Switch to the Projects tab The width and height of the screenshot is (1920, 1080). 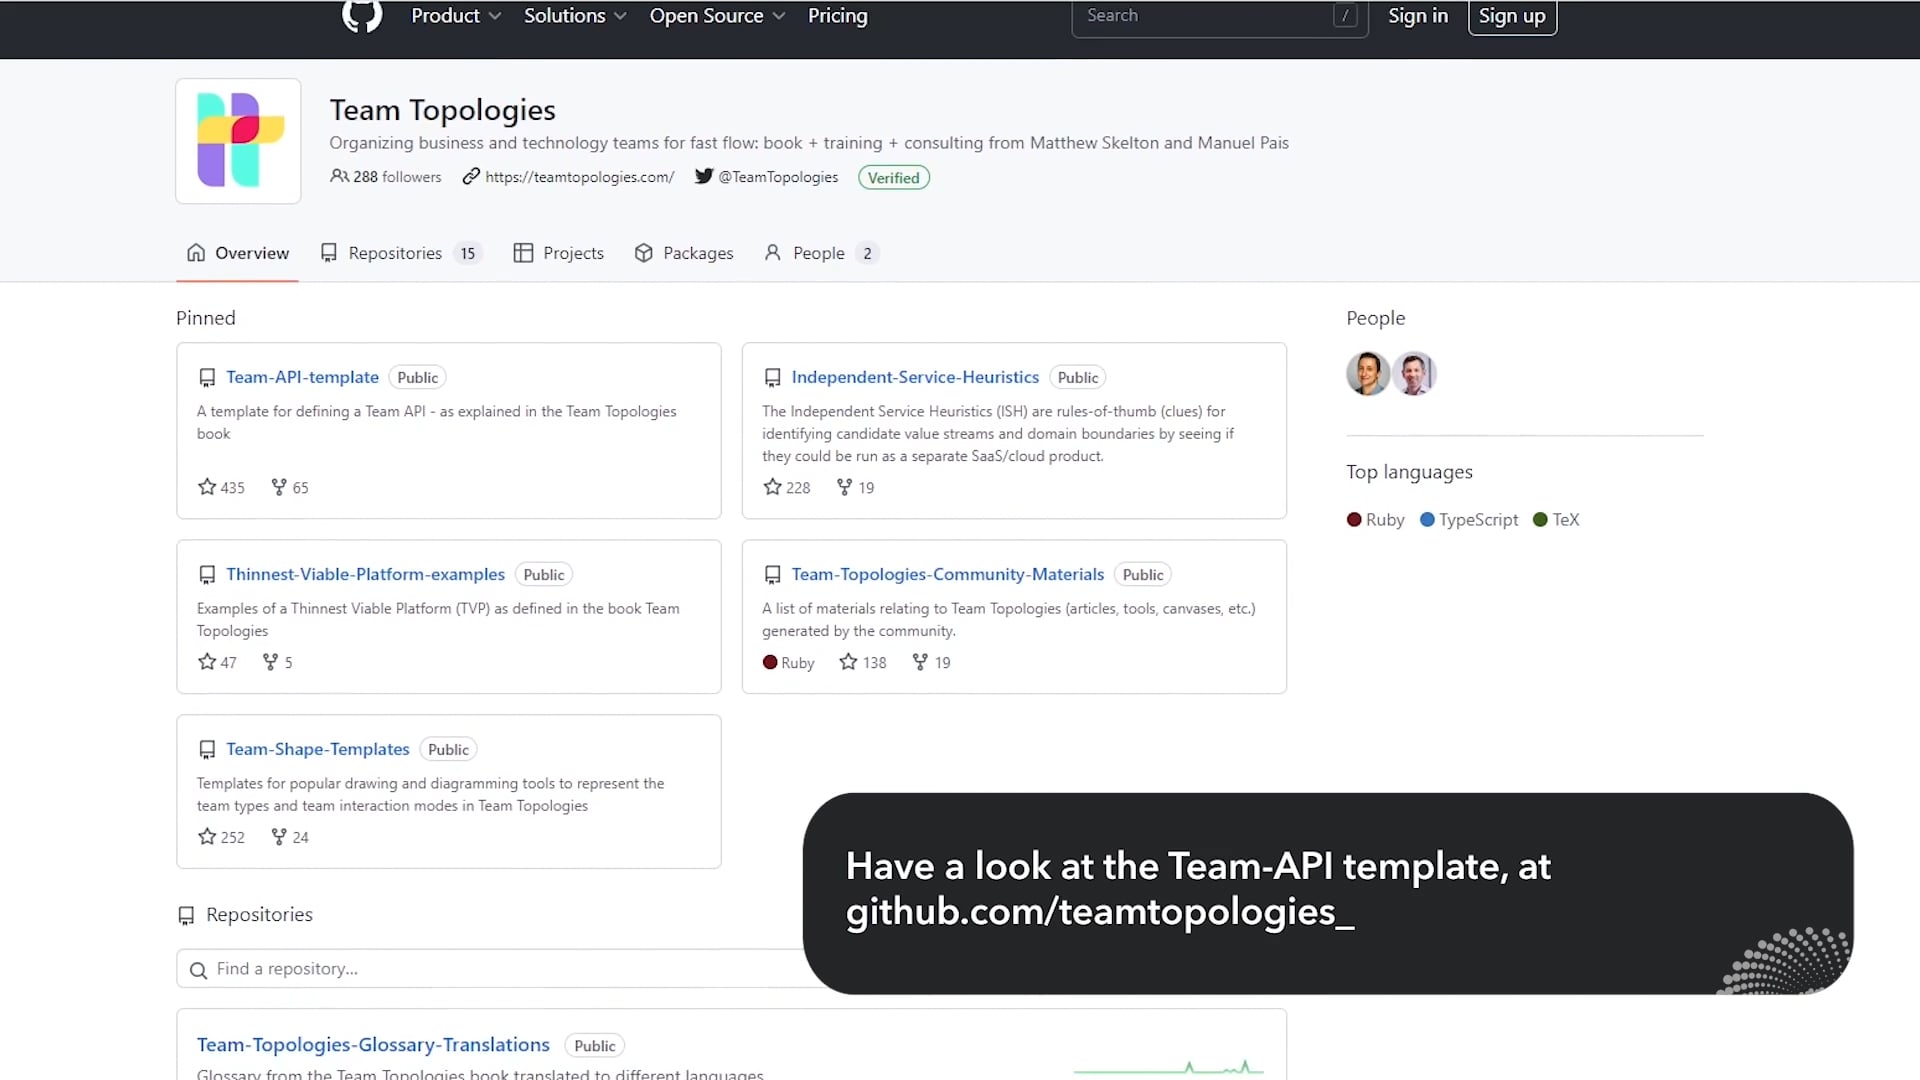(x=559, y=253)
